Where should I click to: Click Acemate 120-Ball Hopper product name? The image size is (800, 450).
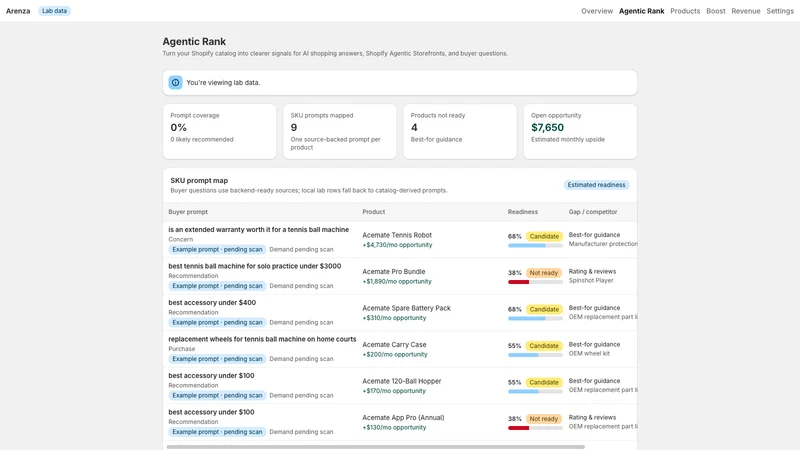[402, 381]
